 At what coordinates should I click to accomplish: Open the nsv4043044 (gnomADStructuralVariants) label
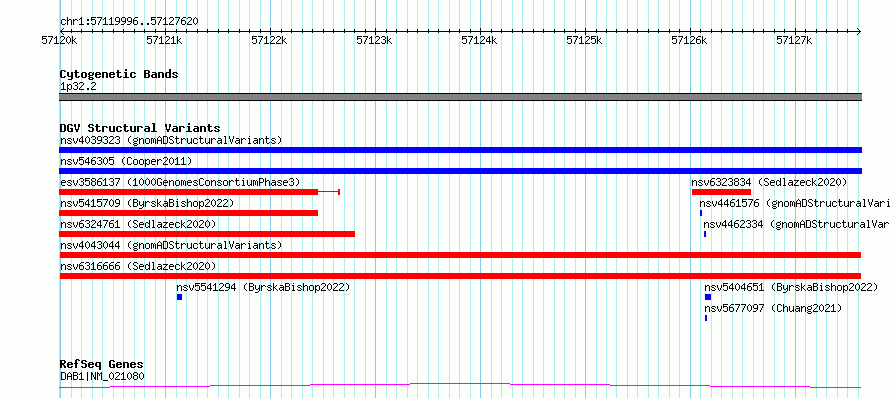pyautogui.click(x=171, y=245)
